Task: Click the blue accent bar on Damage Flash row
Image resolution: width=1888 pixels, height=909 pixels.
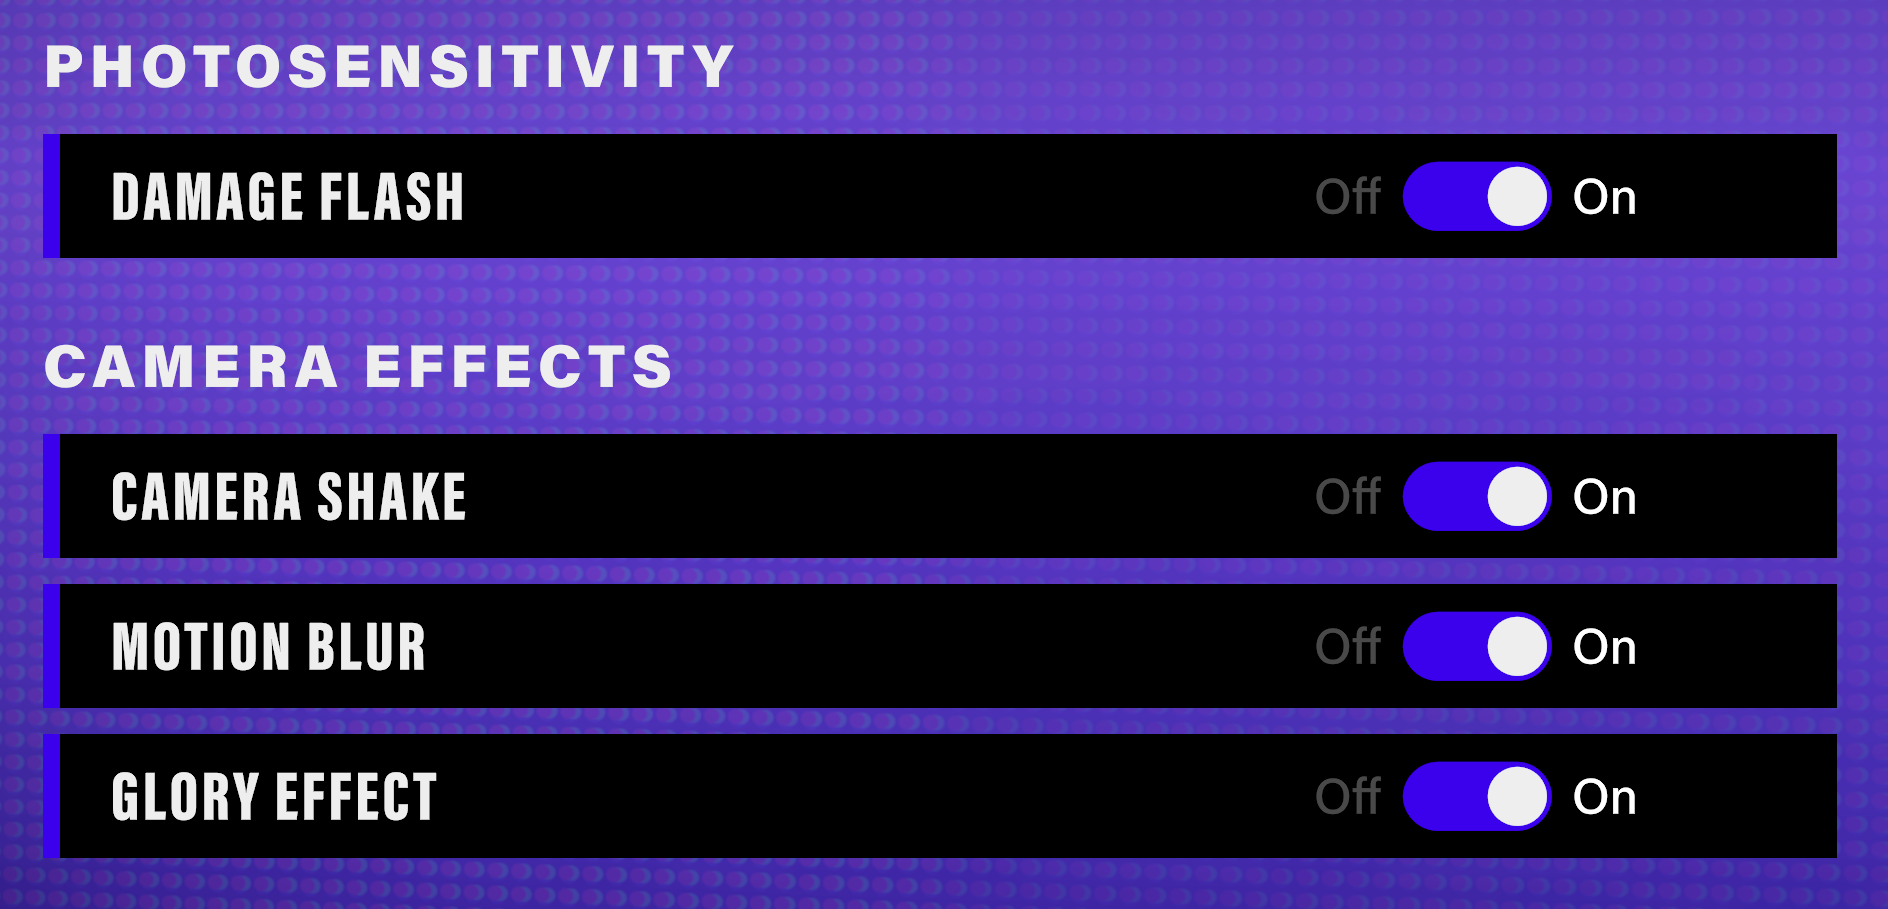Action: tap(51, 196)
